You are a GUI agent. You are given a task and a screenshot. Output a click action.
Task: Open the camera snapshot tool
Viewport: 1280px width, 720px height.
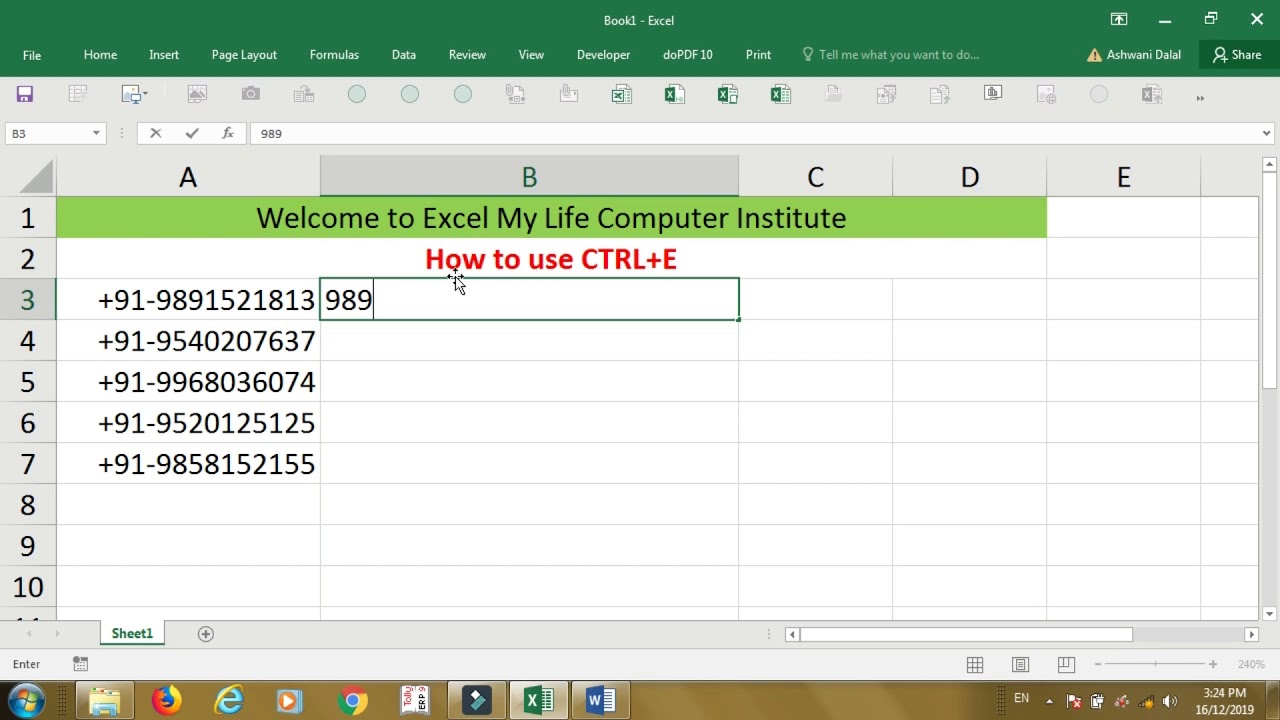pyautogui.click(x=250, y=93)
